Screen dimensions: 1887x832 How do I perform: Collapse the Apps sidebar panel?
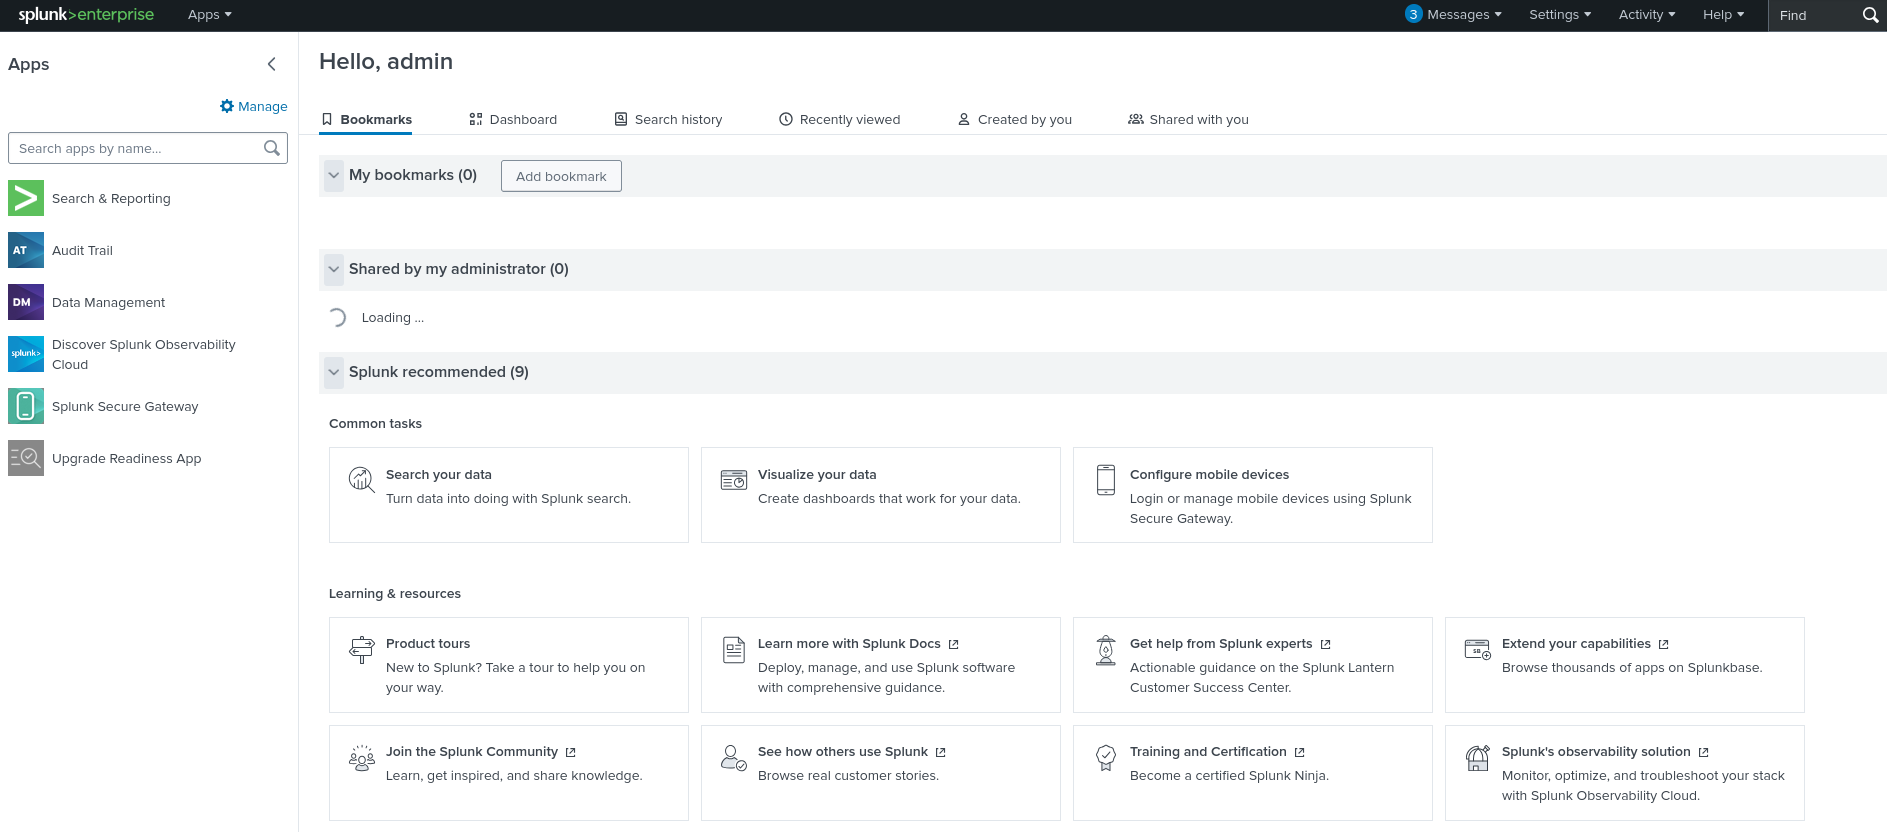tap(272, 64)
